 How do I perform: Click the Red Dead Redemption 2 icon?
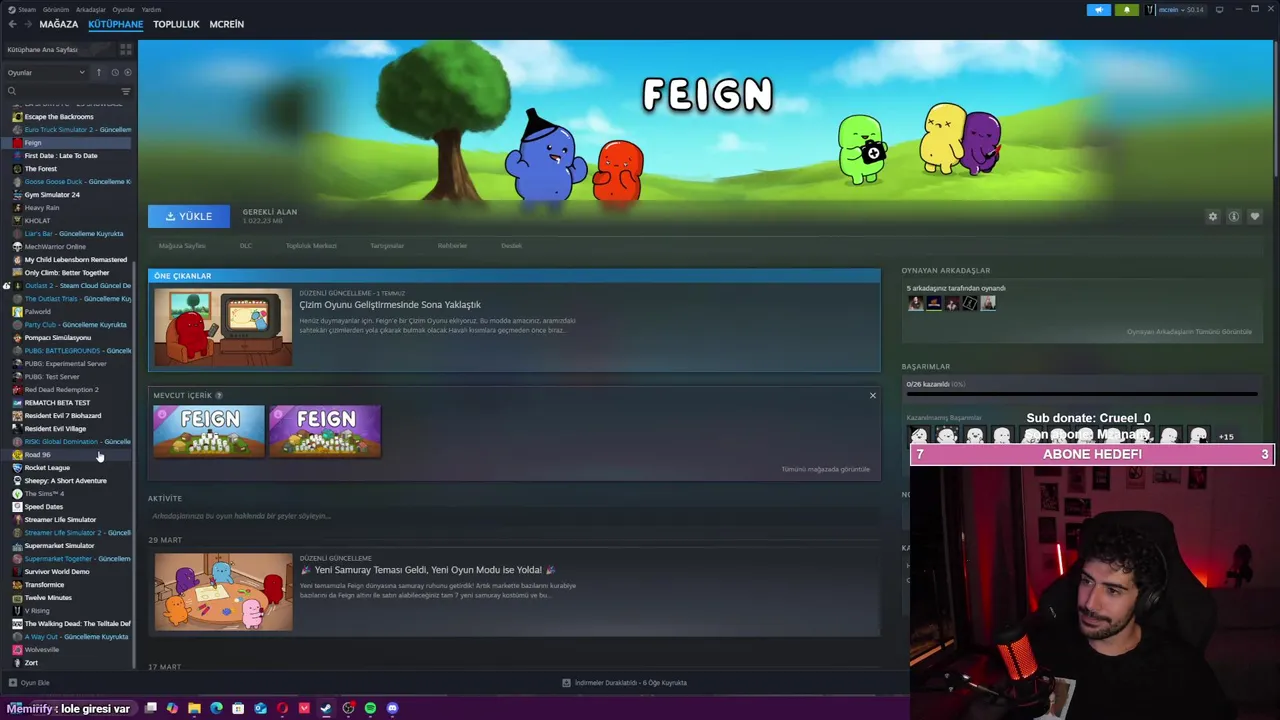click(x=17, y=390)
